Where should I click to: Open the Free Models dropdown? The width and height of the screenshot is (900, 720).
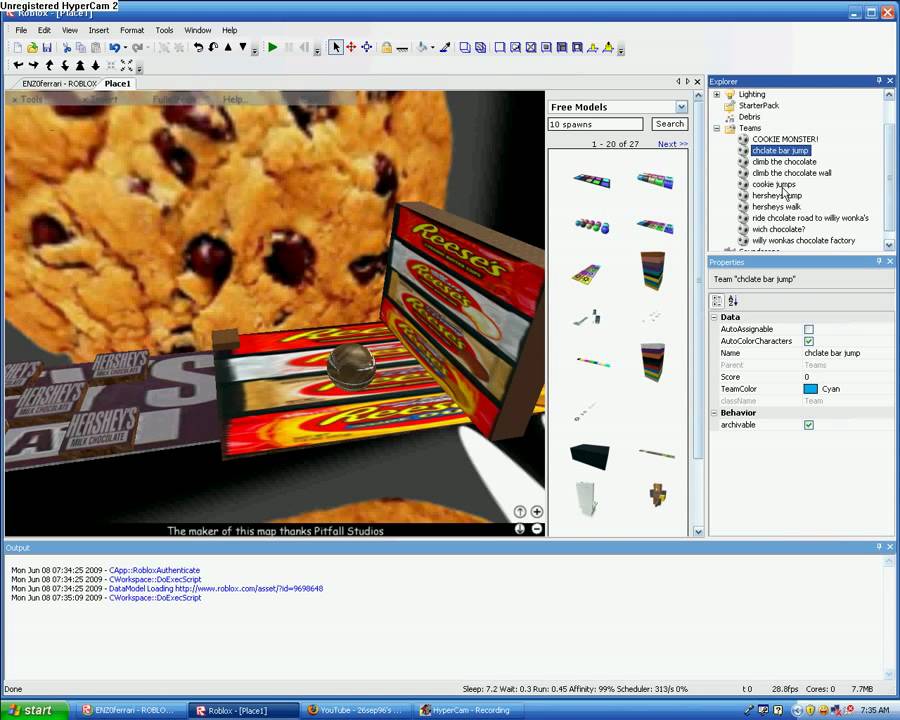681,107
